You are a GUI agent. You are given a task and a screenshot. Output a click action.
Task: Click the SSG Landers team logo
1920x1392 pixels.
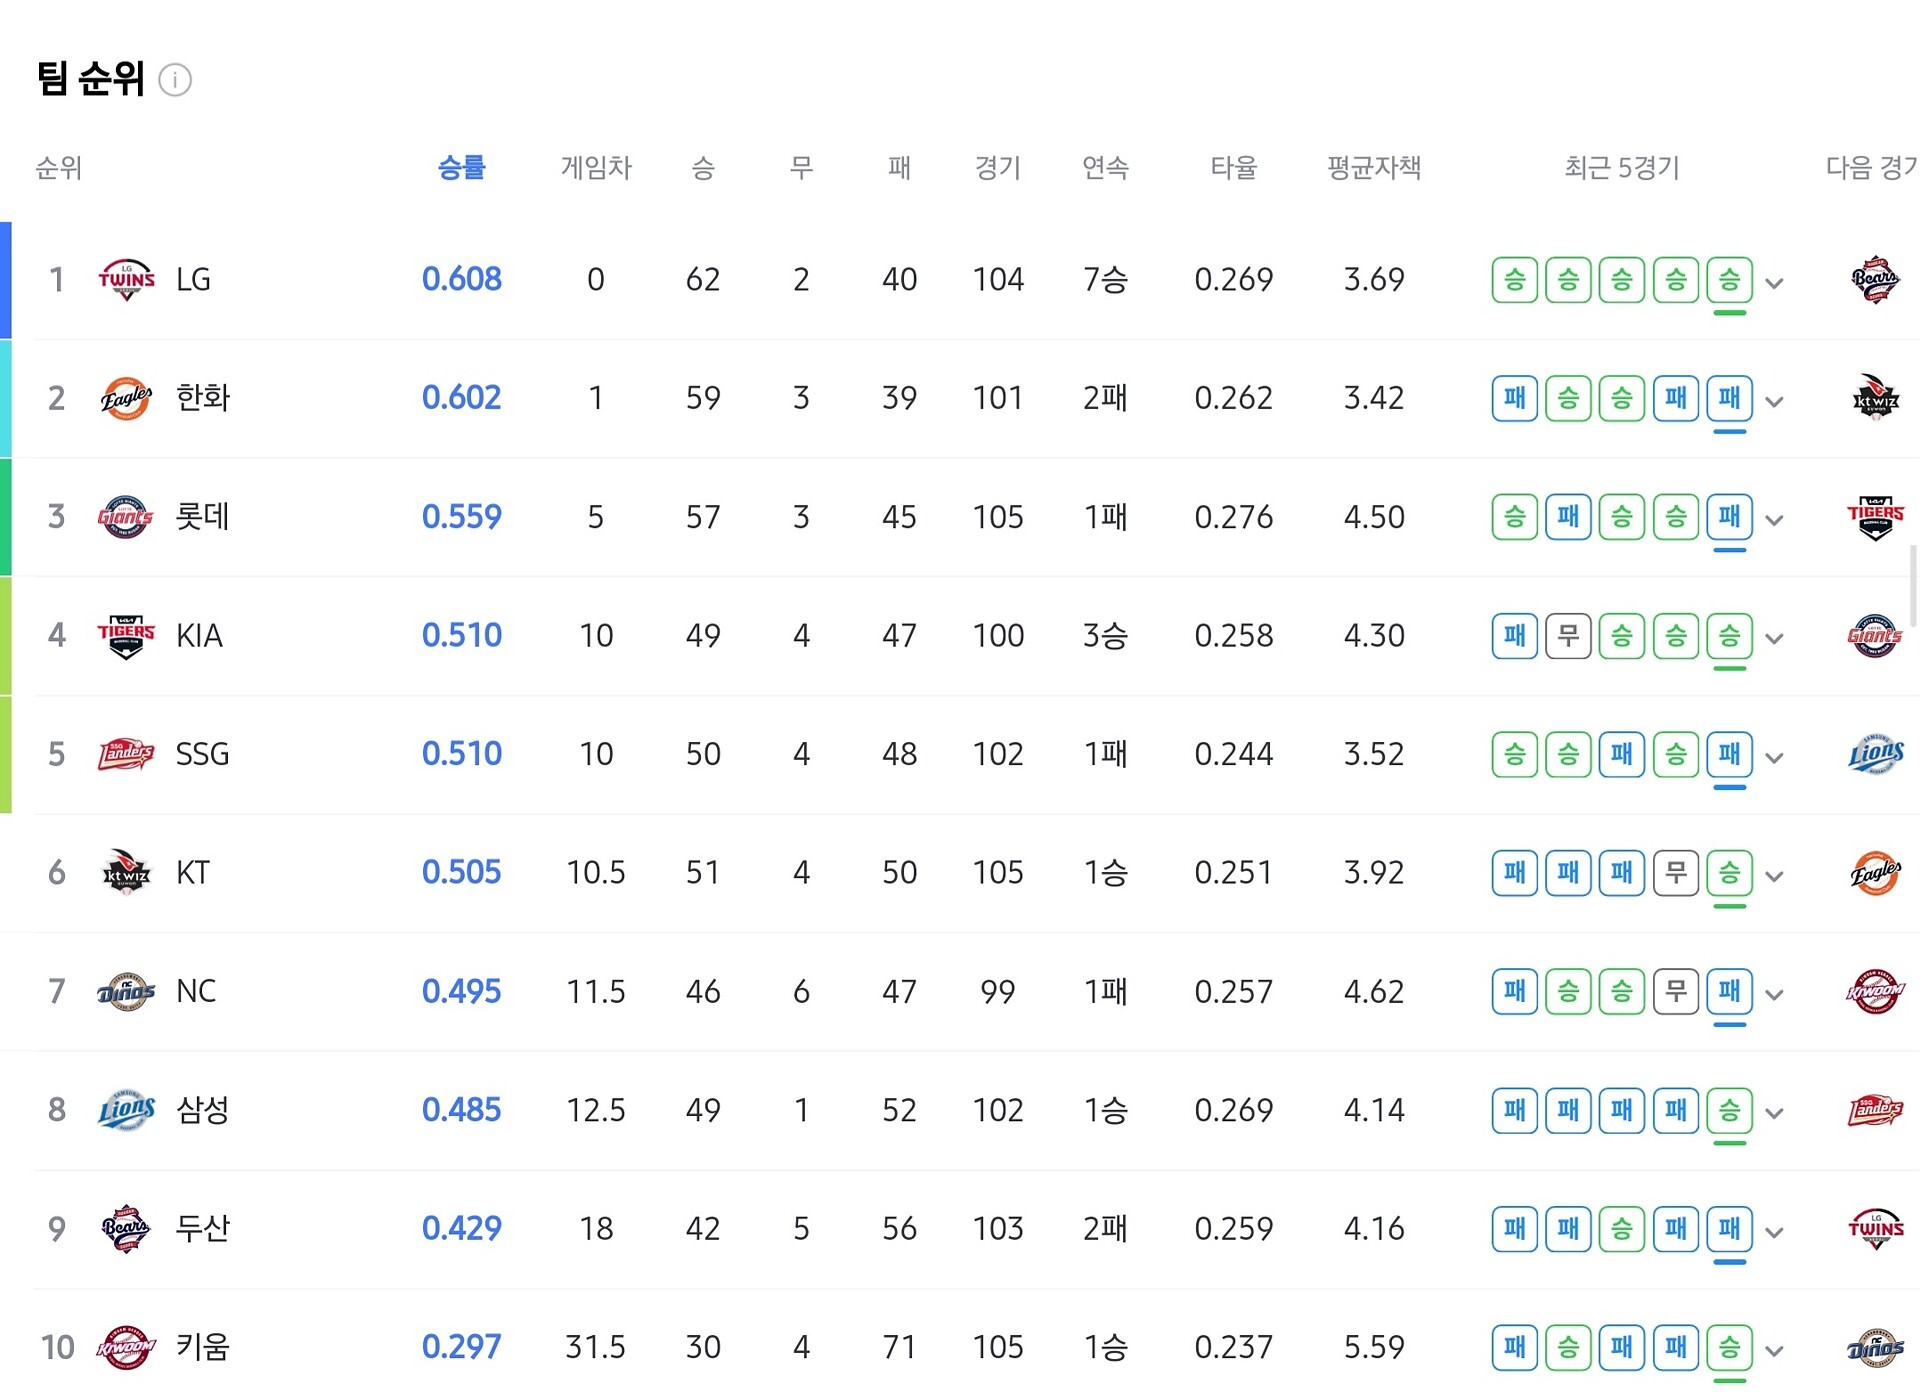click(x=126, y=754)
